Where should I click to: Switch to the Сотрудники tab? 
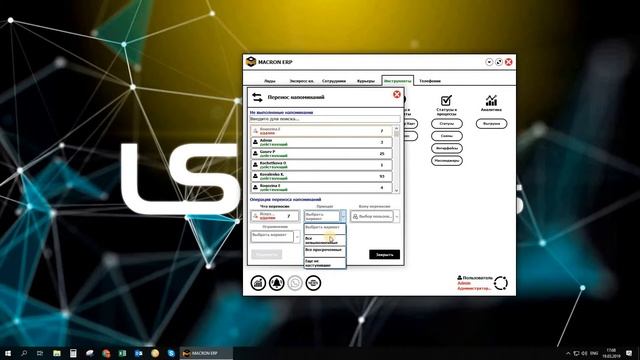[334, 81]
